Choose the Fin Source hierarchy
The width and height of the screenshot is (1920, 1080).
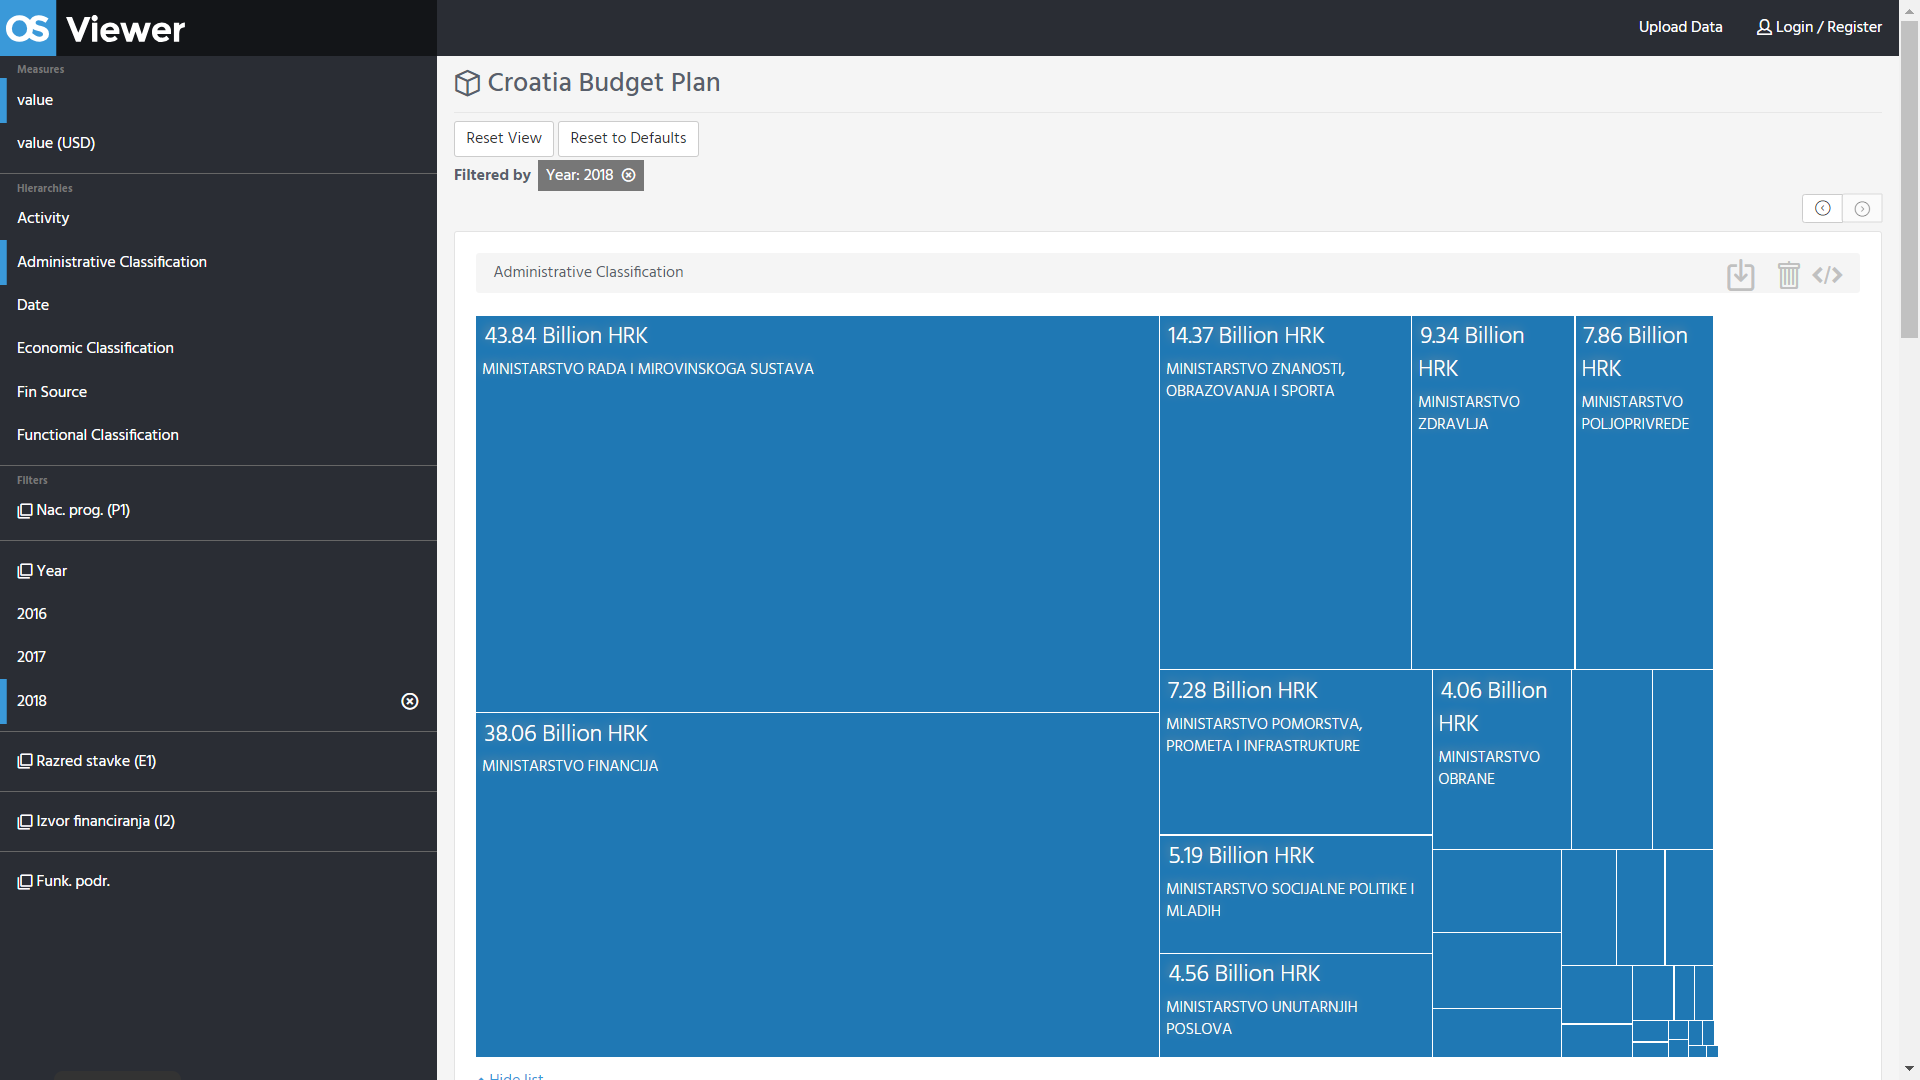pos(218,392)
